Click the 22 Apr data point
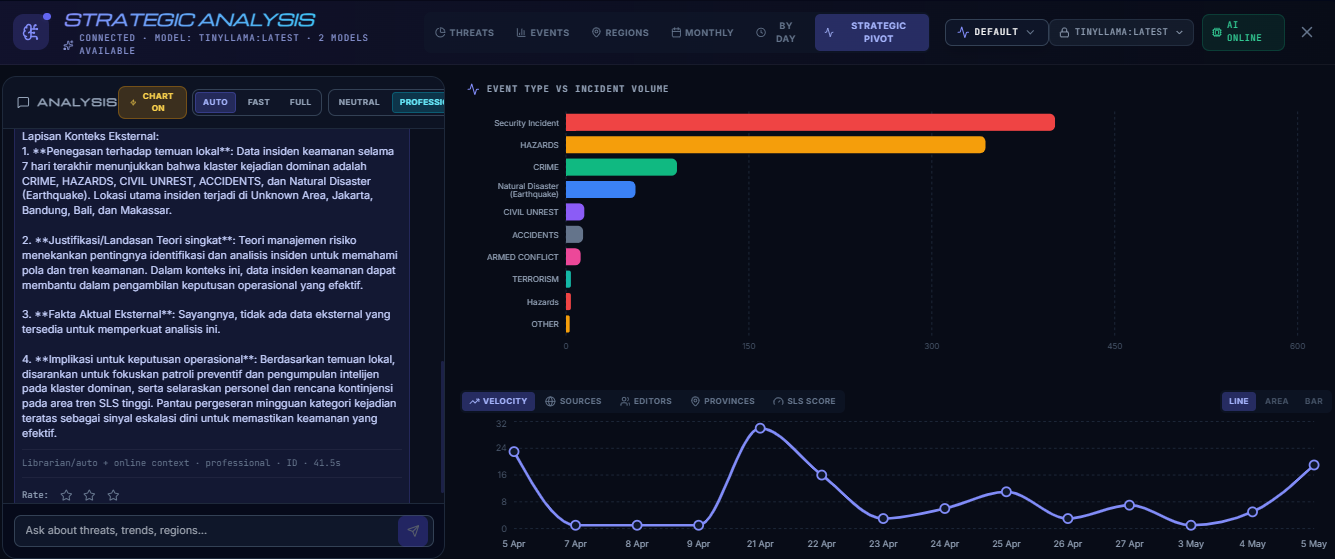1335x559 pixels. click(822, 474)
